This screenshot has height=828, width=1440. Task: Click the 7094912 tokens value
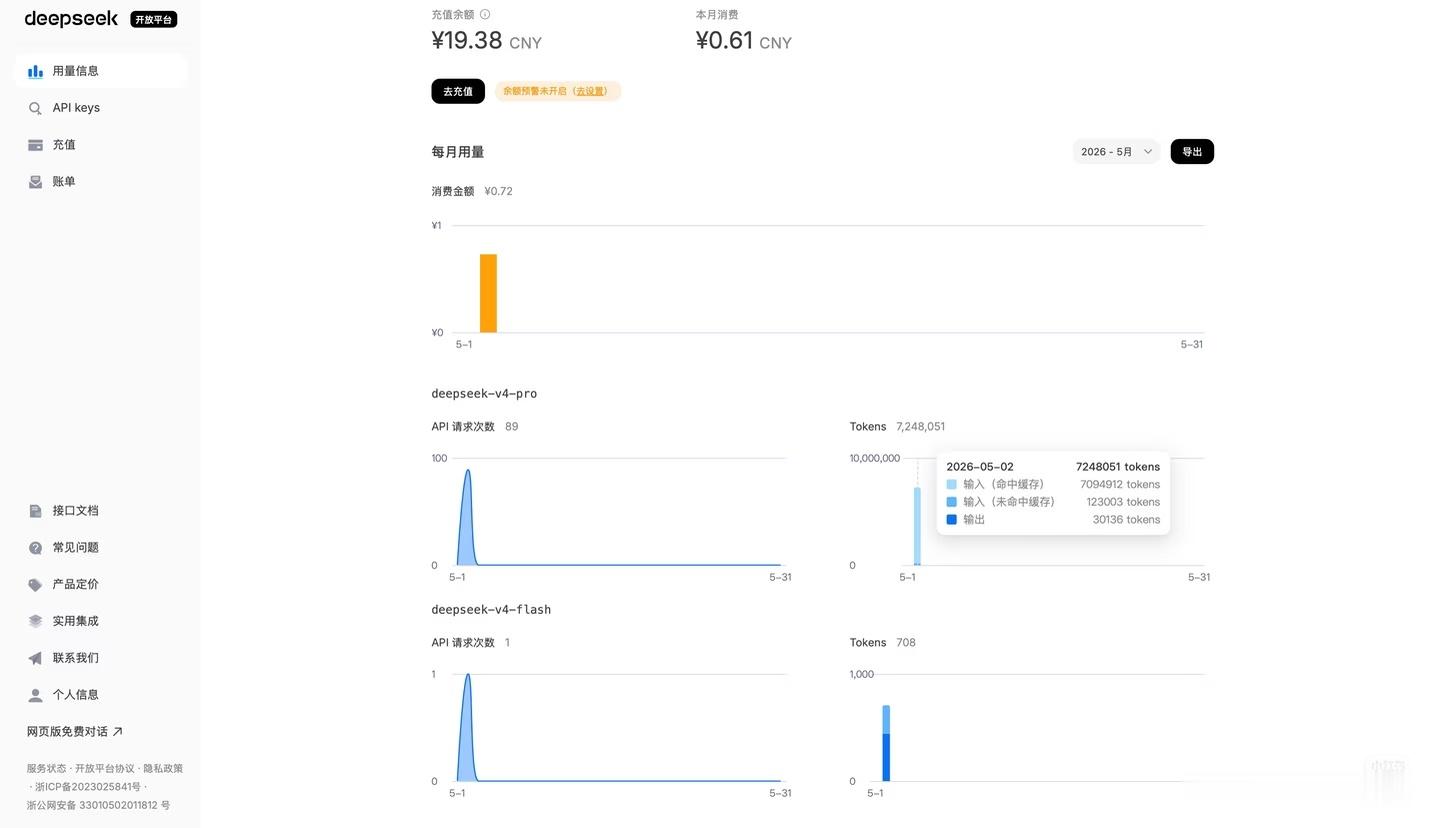pyautogui.click(x=1120, y=485)
